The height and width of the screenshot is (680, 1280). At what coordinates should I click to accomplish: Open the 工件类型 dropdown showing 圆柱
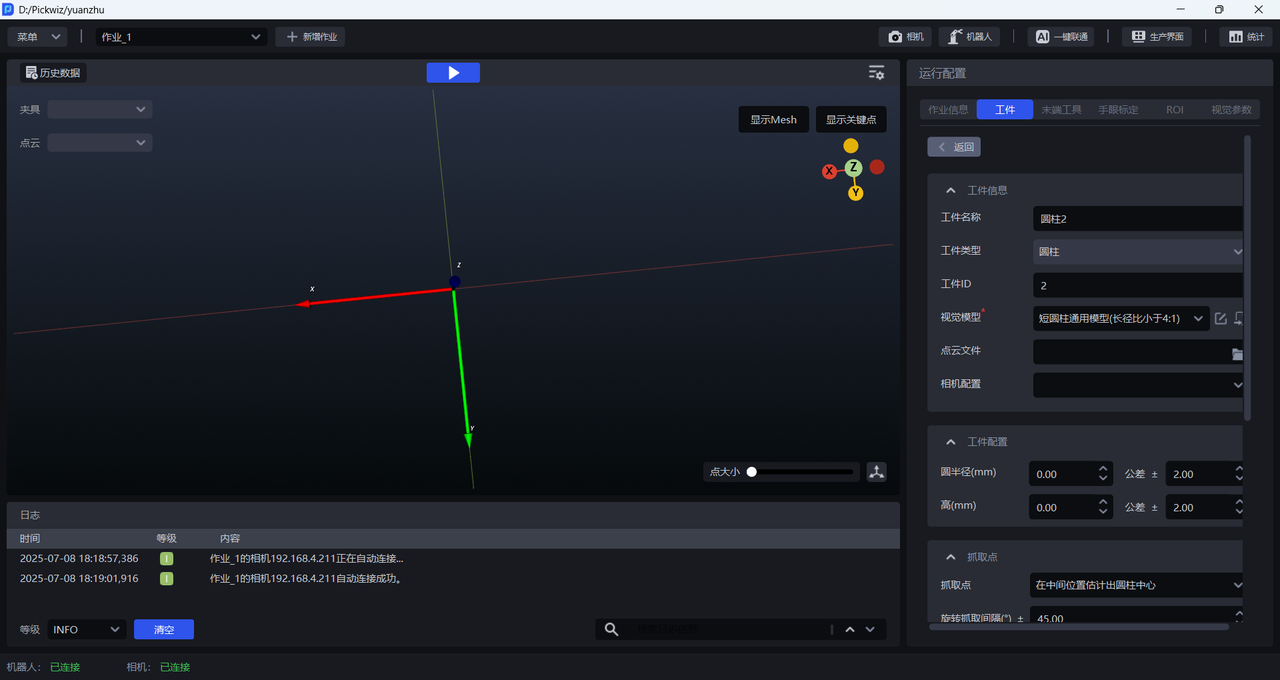pos(1138,252)
